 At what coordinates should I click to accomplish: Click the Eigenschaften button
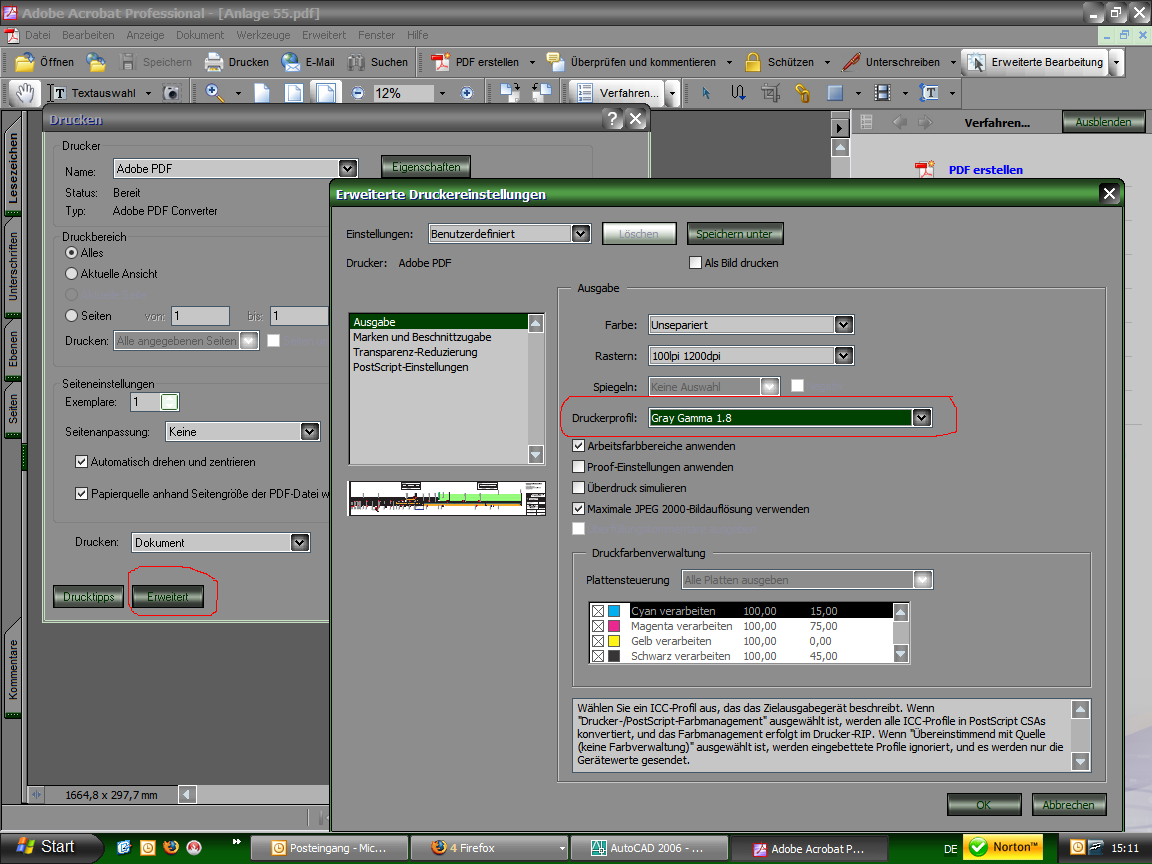coord(426,167)
